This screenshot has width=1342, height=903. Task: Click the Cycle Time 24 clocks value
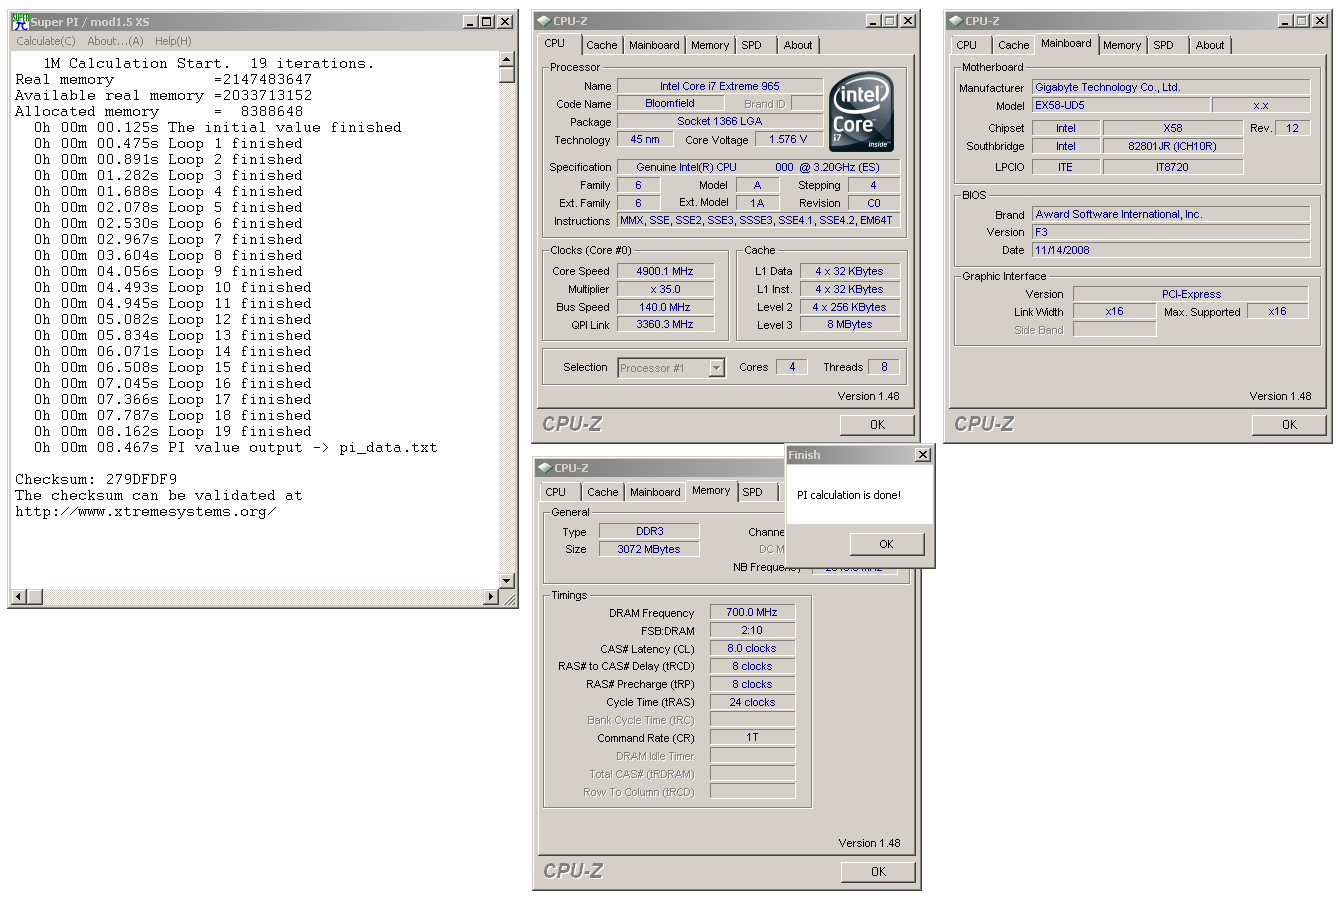pos(752,702)
